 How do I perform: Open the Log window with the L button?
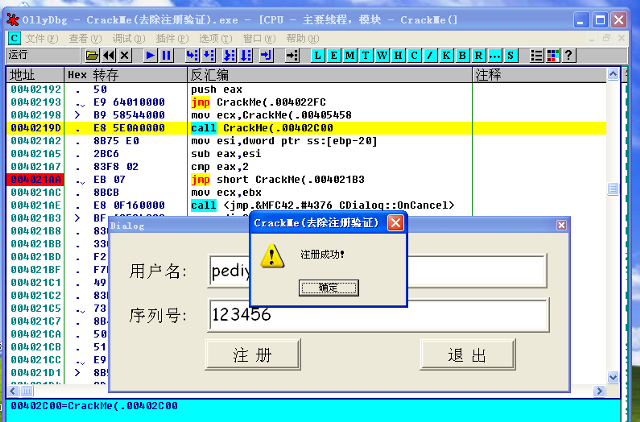point(318,55)
